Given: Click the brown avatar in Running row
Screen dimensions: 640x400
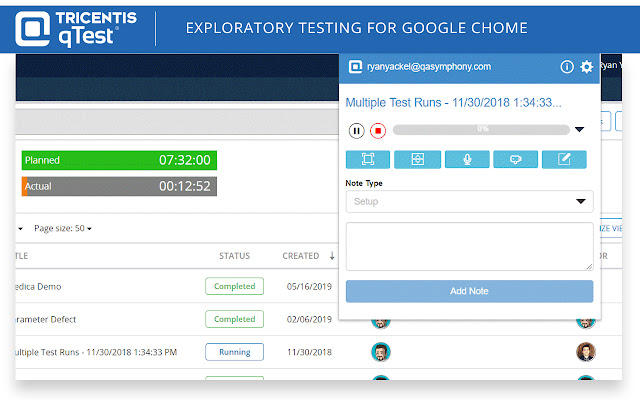Looking at the screenshot, I should [586, 352].
